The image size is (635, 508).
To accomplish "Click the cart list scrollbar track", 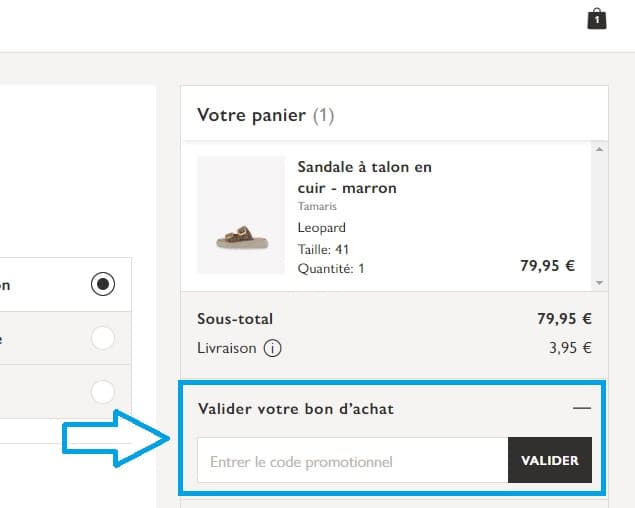I will [600, 215].
